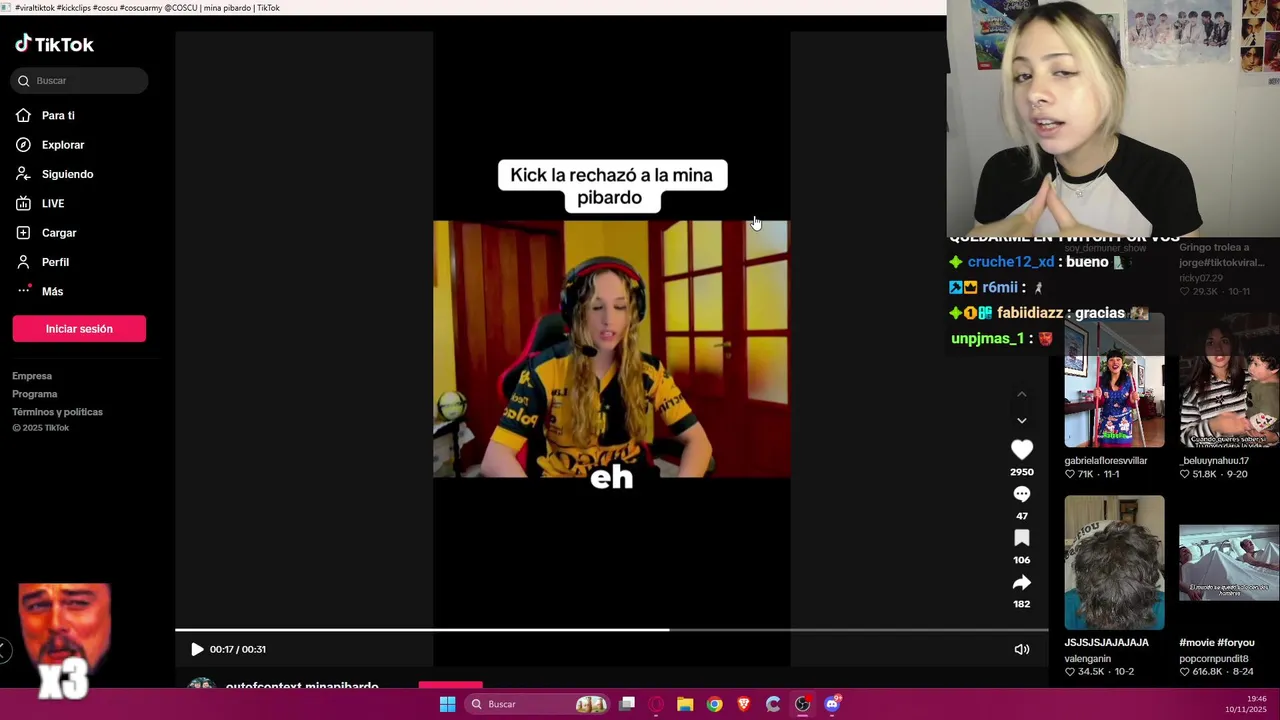Open File Explorer from the taskbar
Image resolution: width=1280 pixels, height=720 pixels.
(x=685, y=704)
